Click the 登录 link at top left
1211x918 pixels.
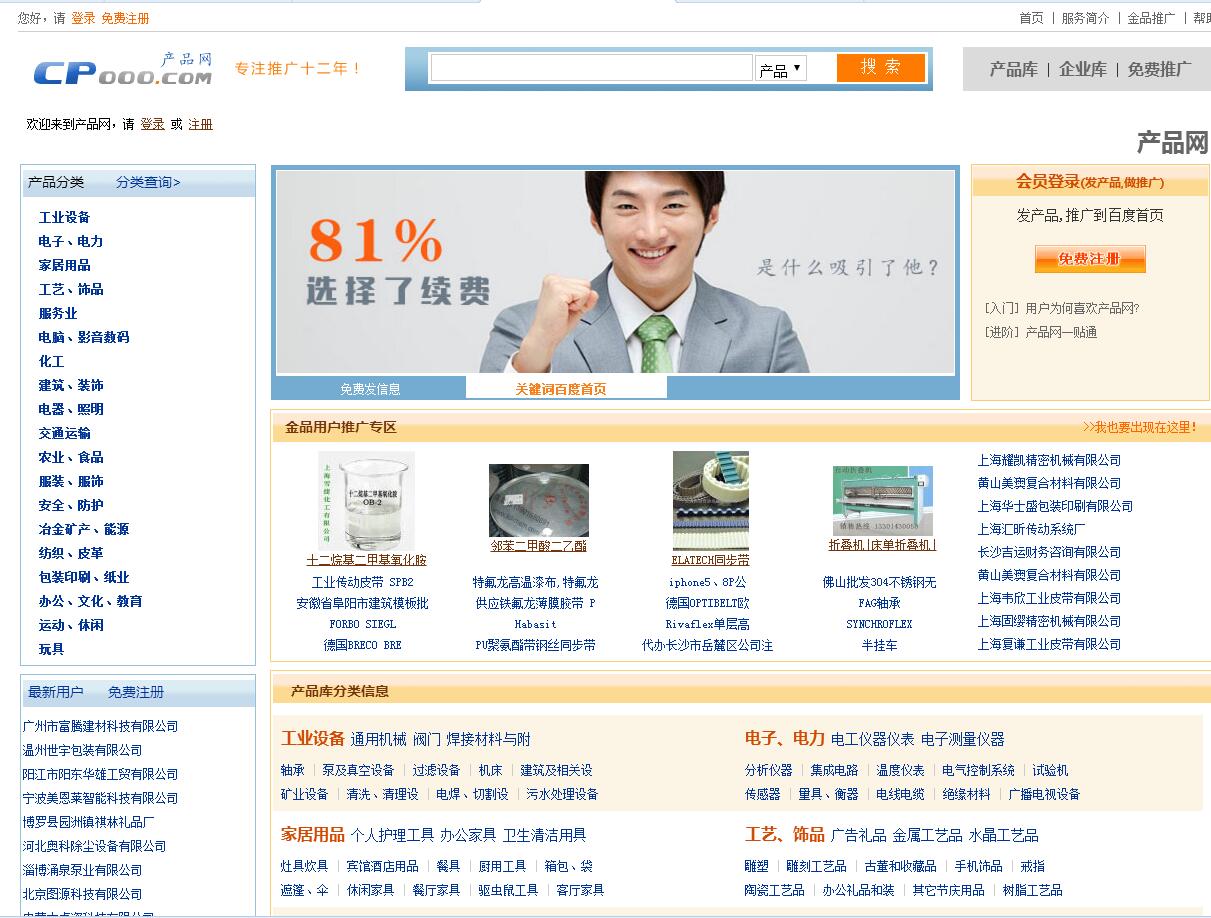click(83, 18)
